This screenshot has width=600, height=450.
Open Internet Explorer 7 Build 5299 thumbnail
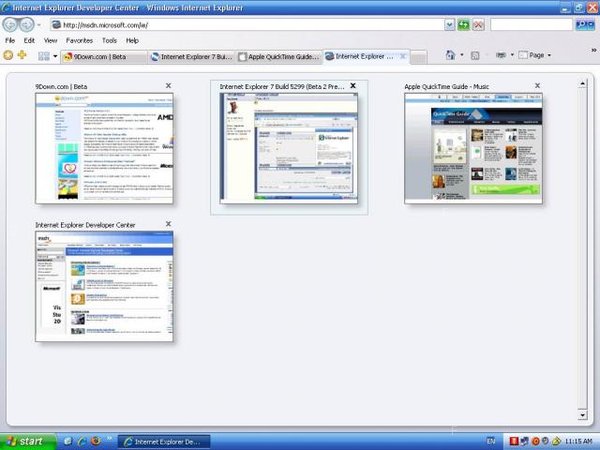tap(289, 148)
